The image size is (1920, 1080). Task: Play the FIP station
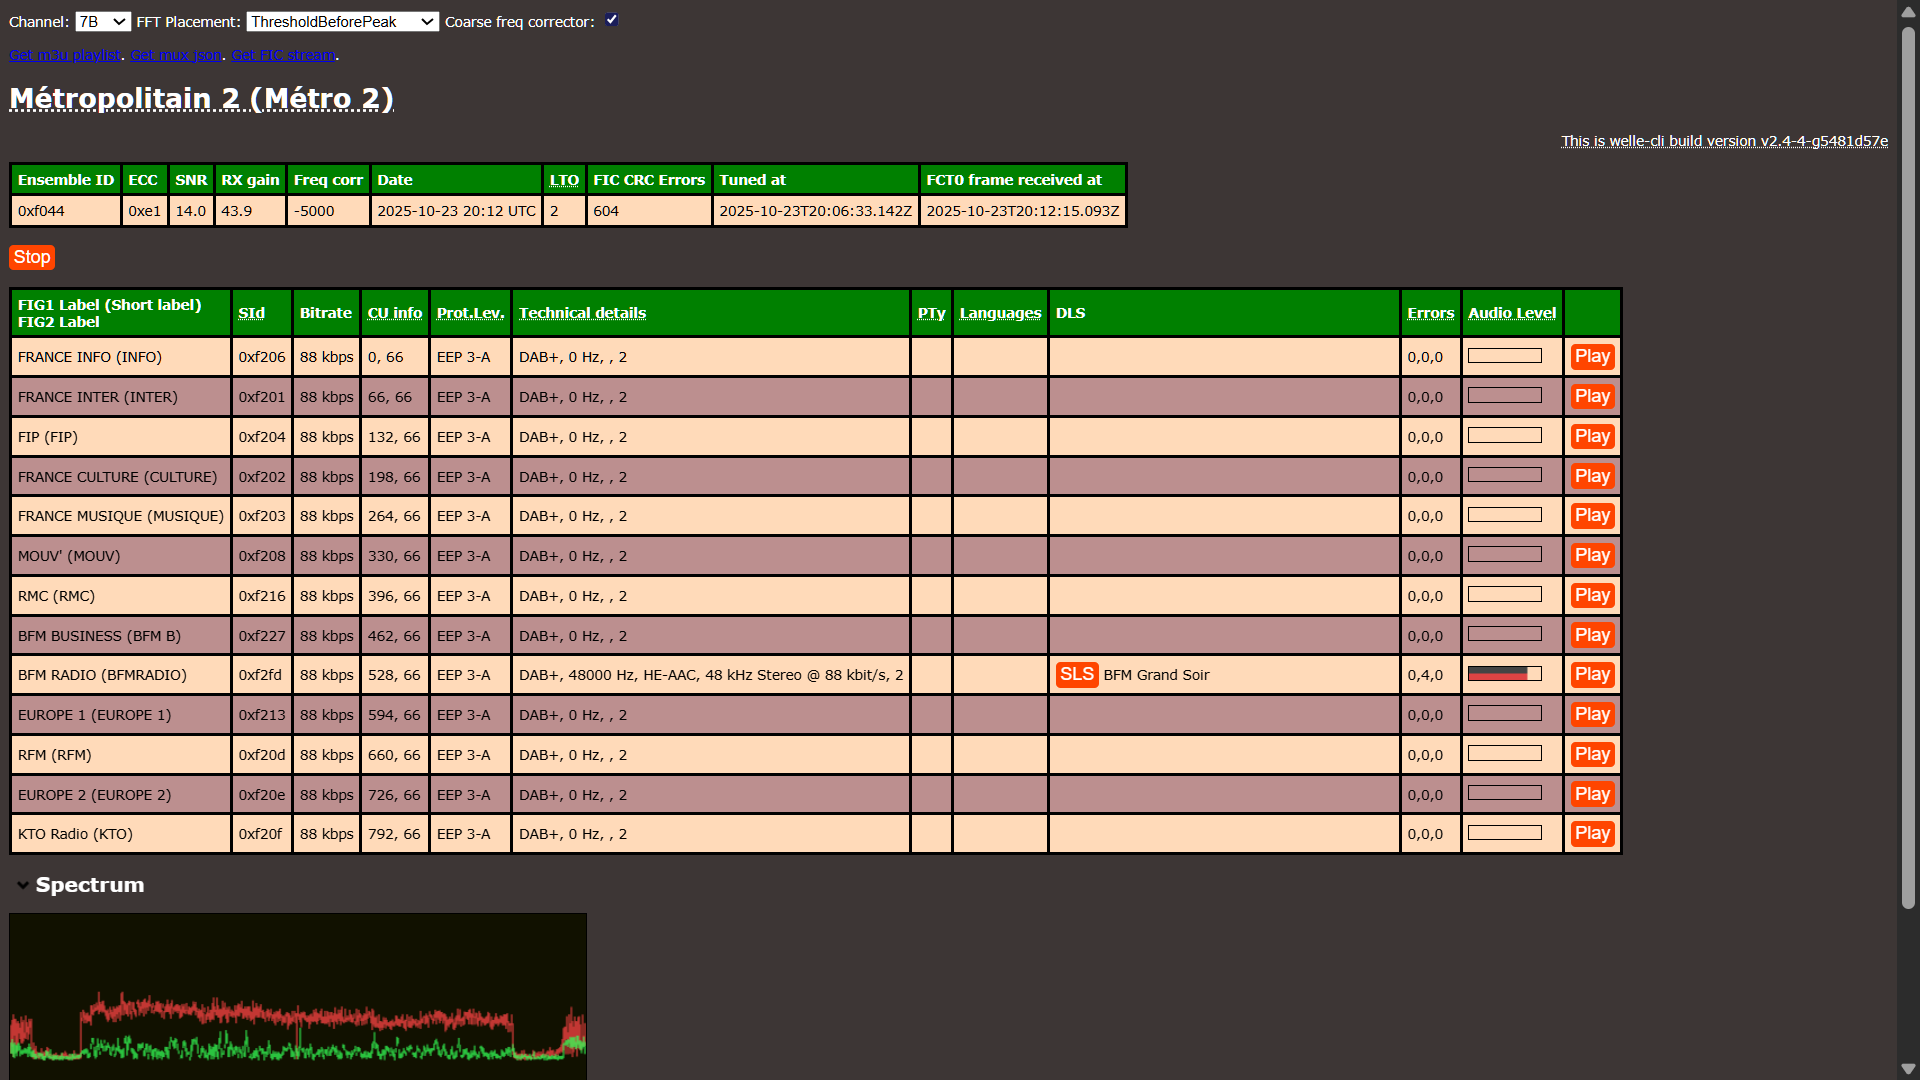1591,437
